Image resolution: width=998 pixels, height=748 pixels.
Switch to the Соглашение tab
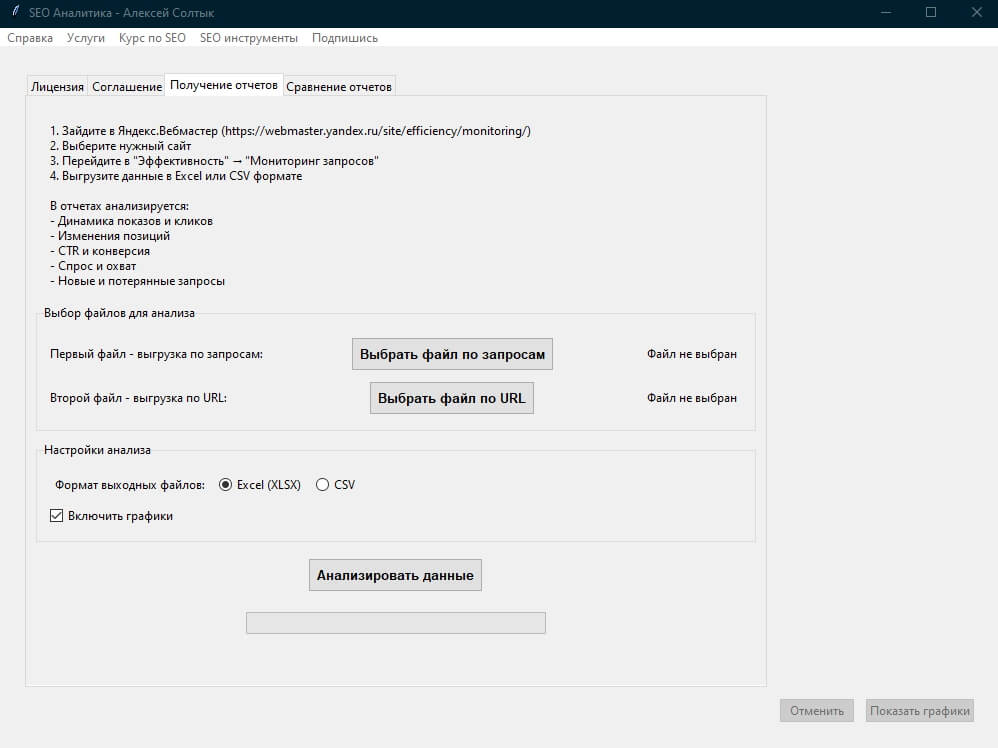(x=127, y=87)
